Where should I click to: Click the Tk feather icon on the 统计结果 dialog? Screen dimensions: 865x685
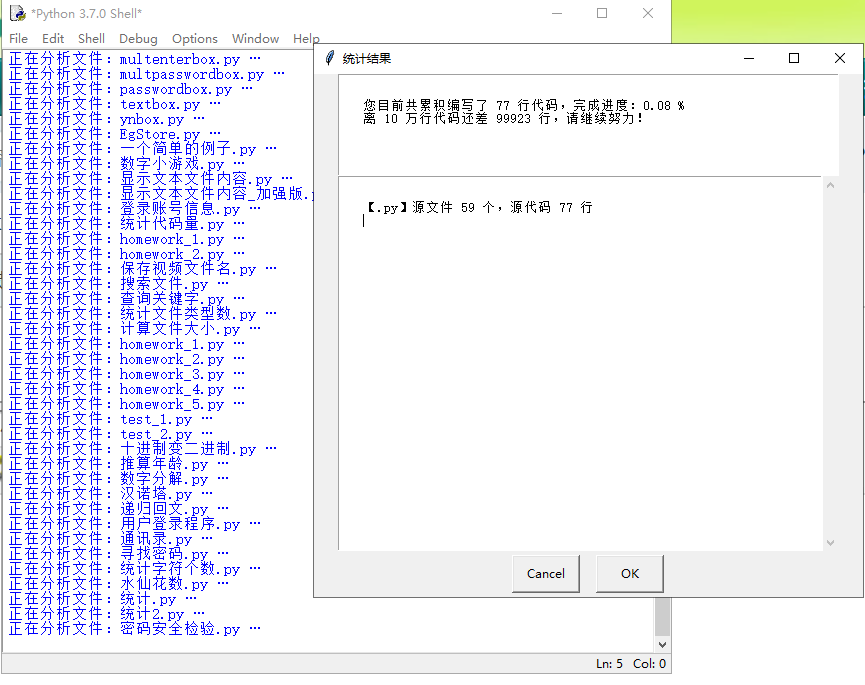[328, 58]
